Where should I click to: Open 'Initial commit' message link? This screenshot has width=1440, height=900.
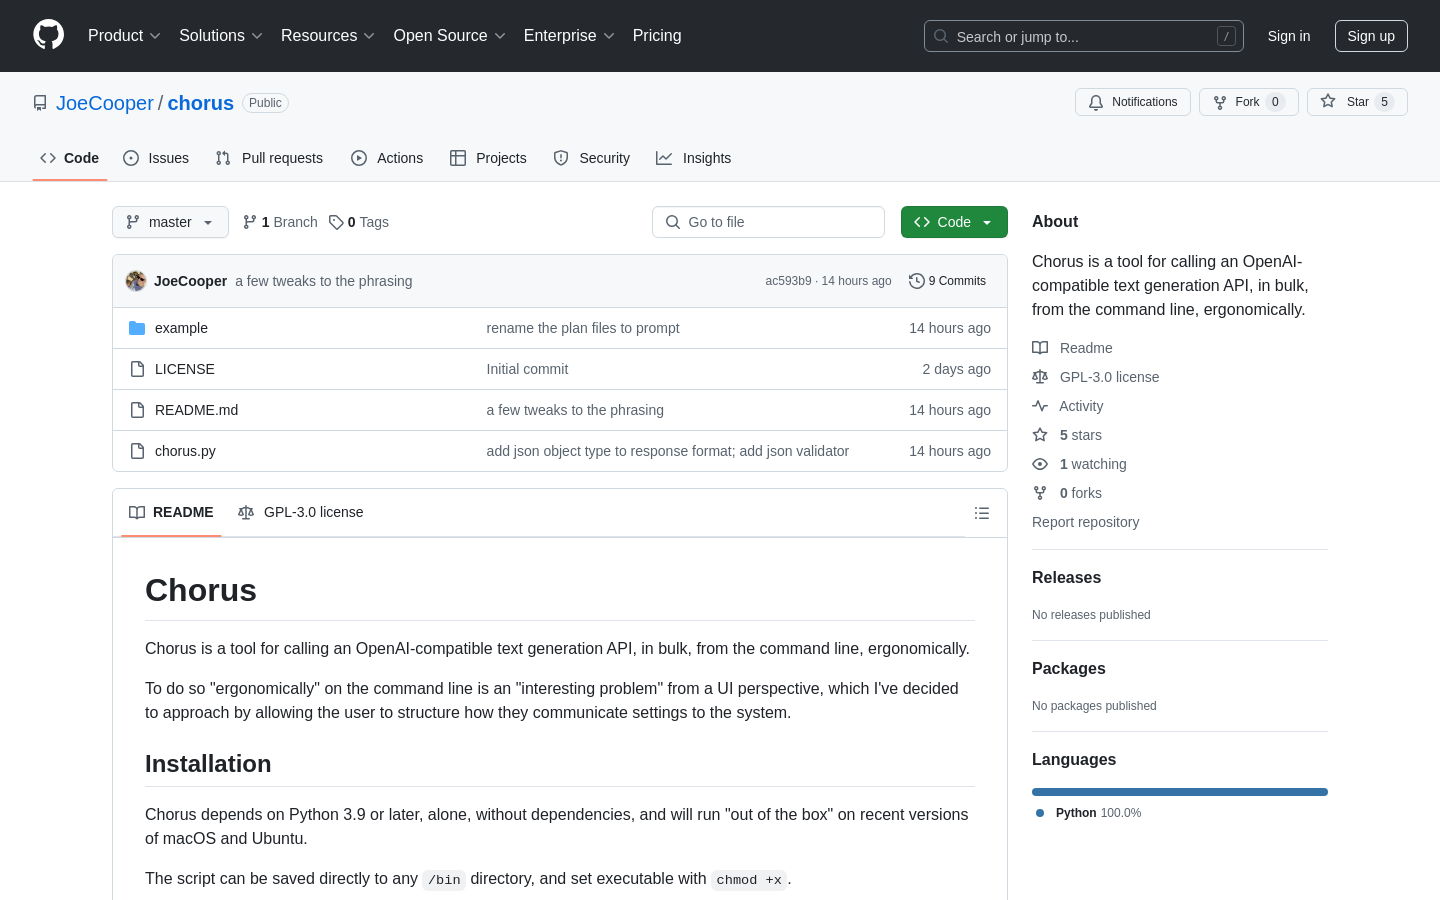(x=527, y=369)
